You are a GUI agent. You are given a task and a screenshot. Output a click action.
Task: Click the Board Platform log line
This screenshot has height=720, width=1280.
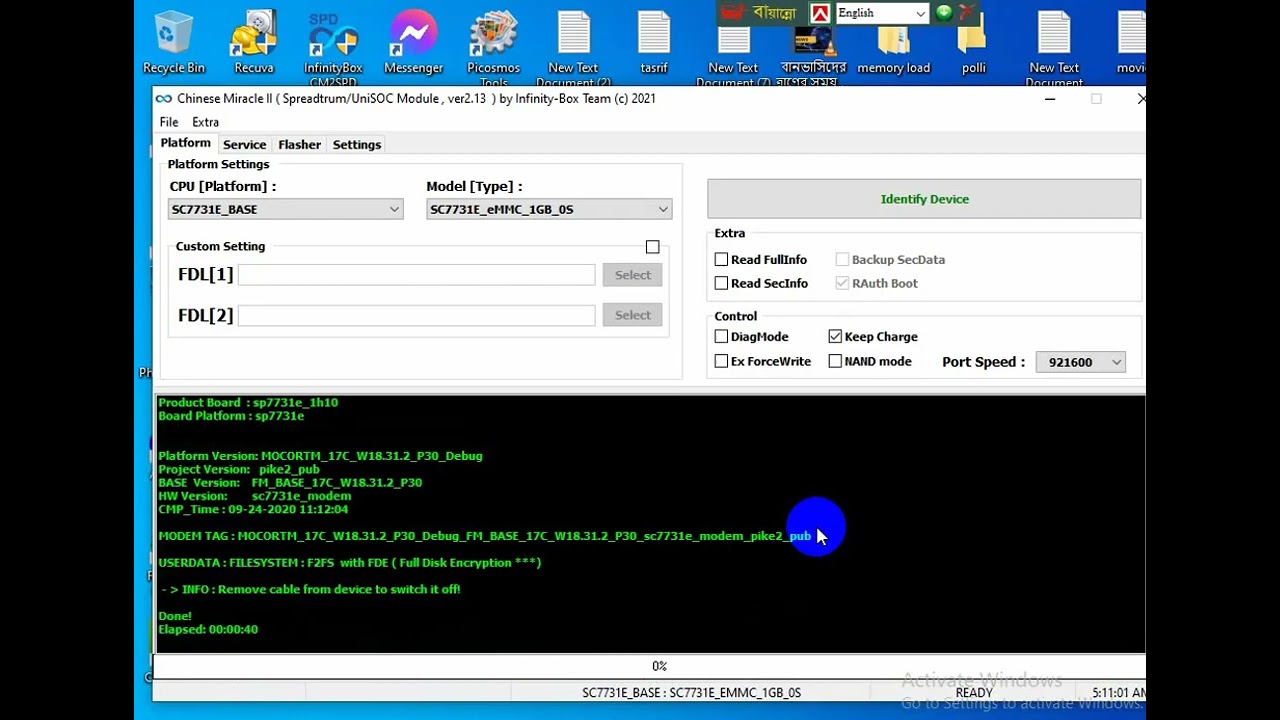point(231,416)
